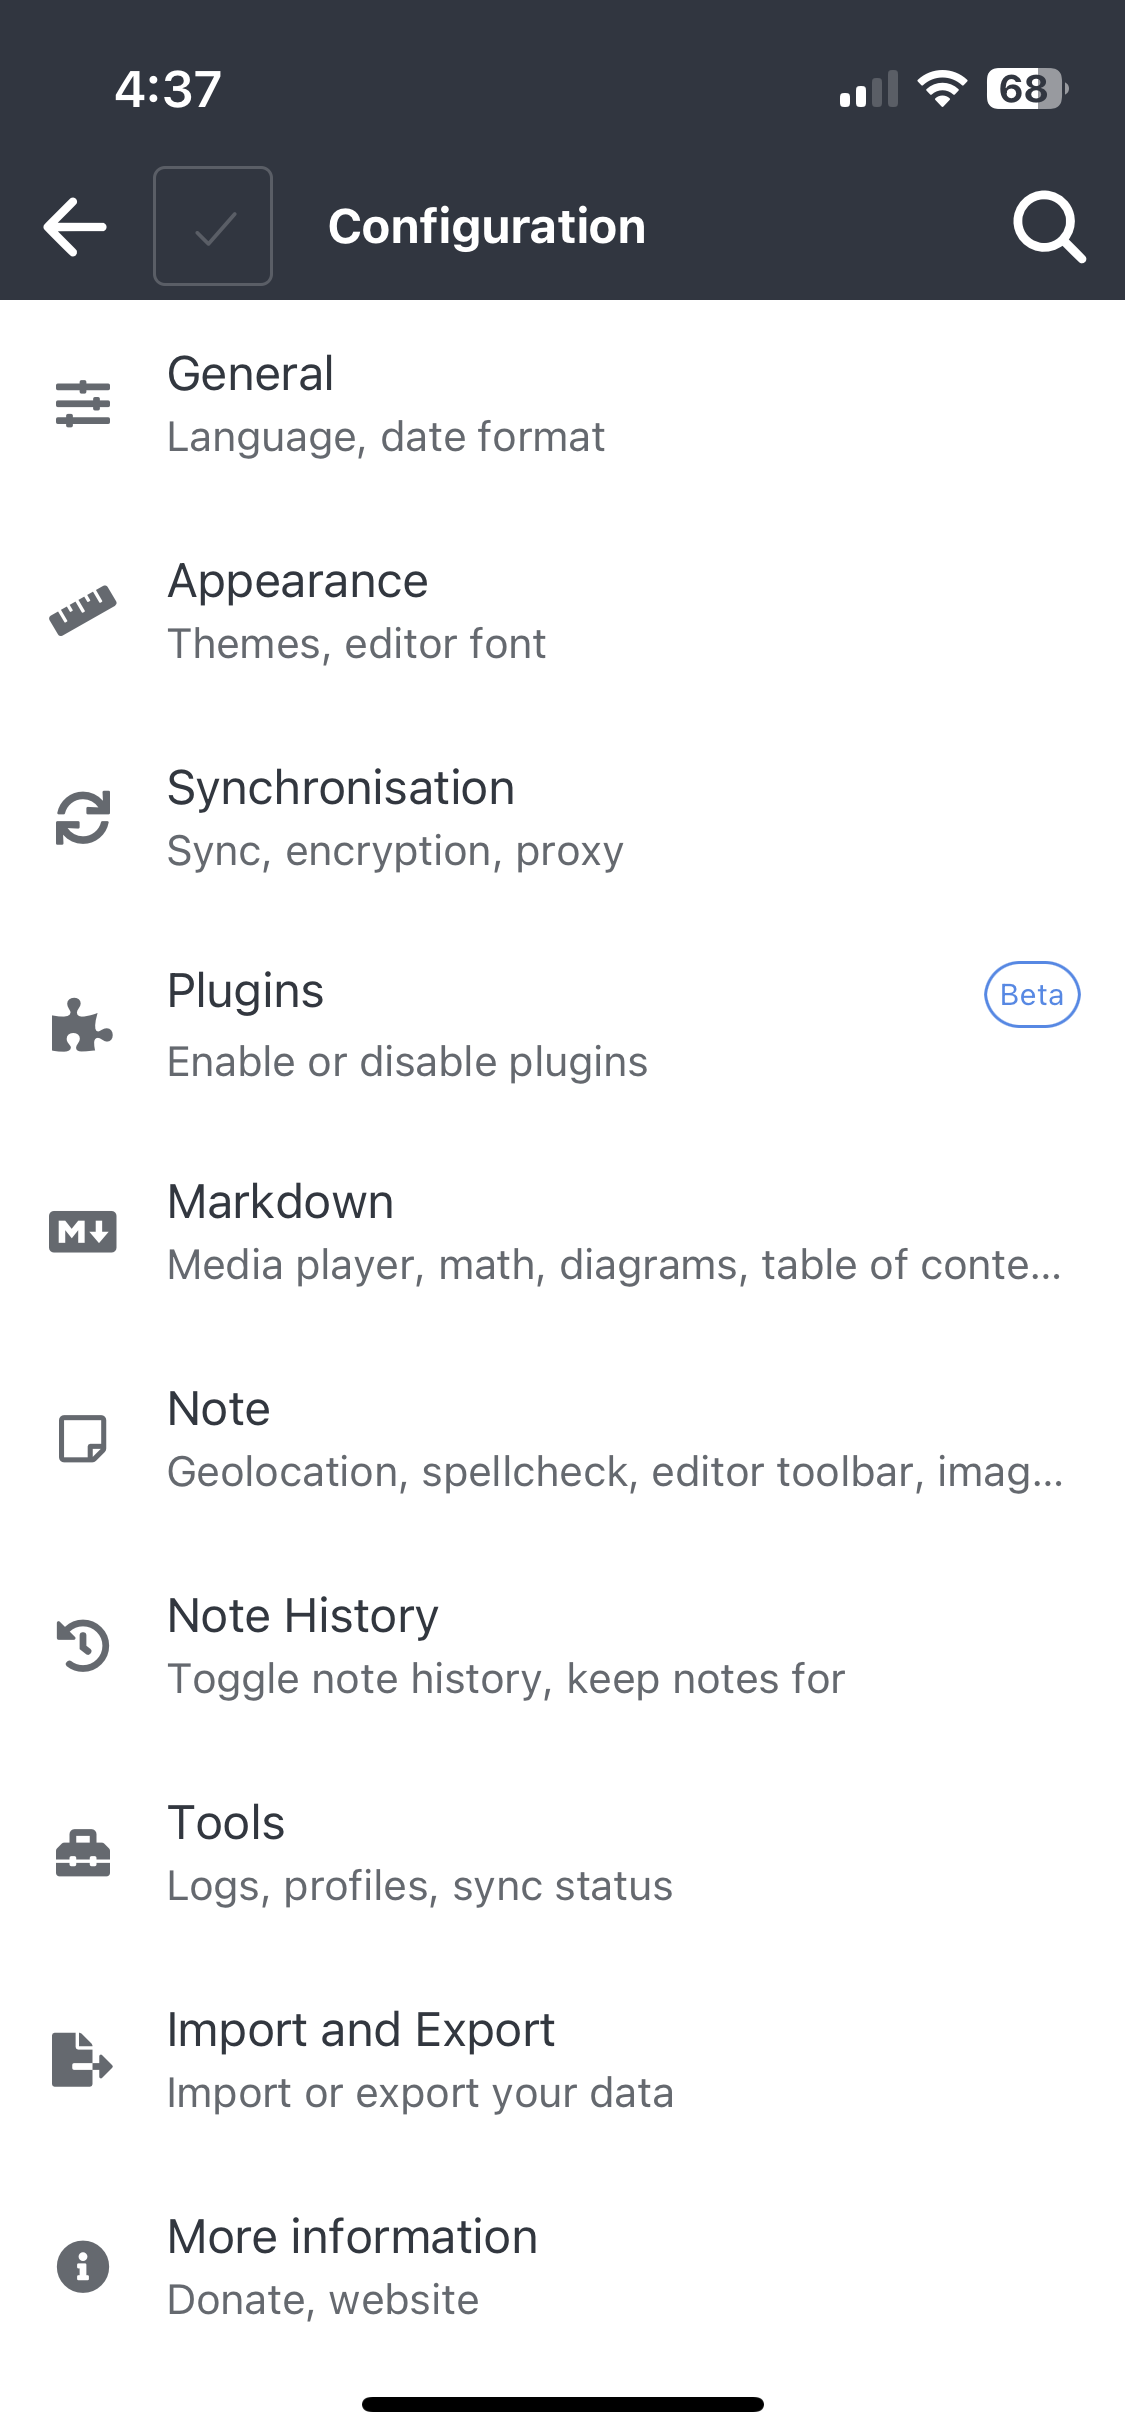Image resolution: width=1125 pixels, height=2436 pixels.
Task: Click the 'Language, date format' subtitle
Action: point(386,438)
